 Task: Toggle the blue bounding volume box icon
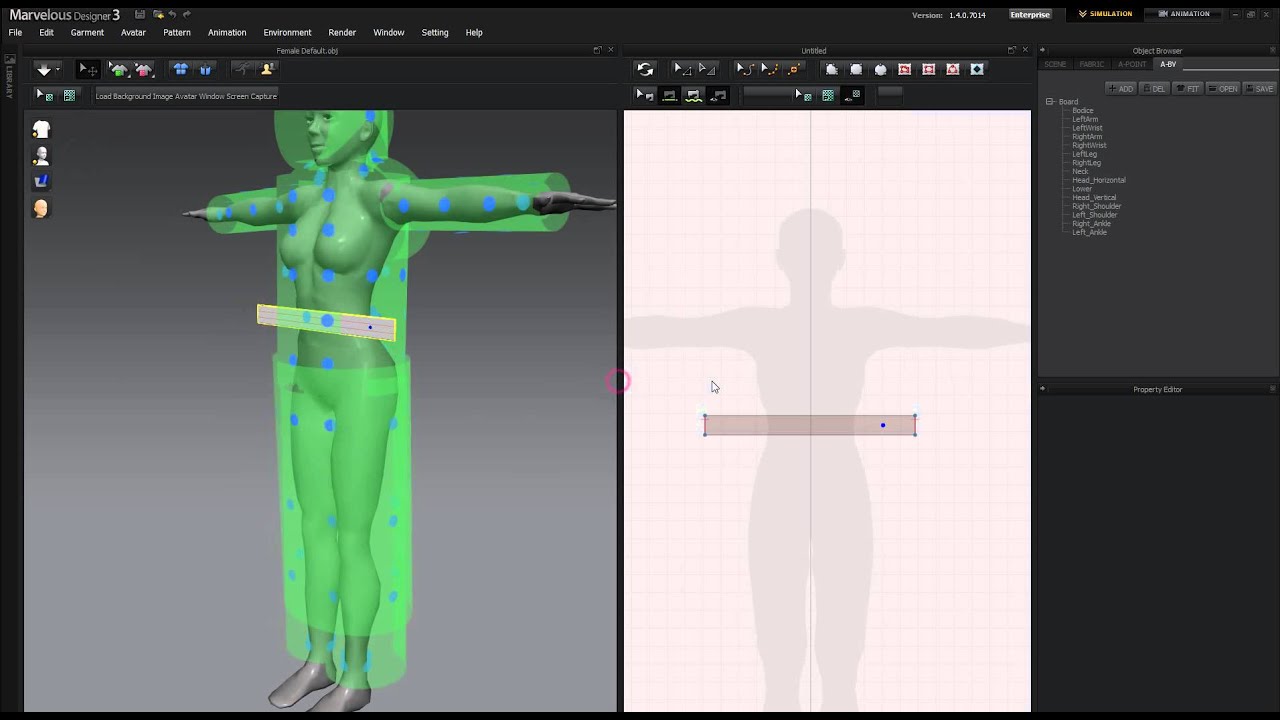[205, 69]
